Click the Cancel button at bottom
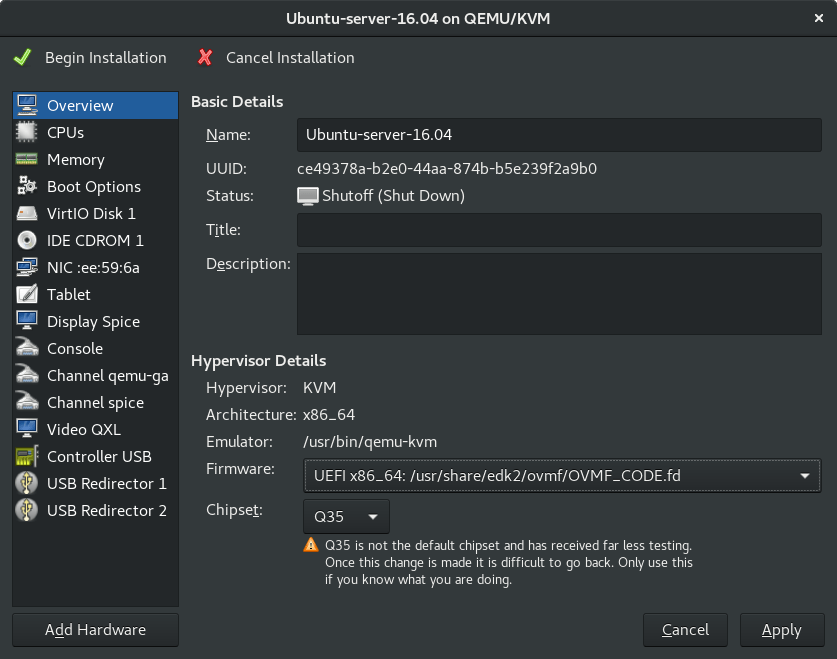837x659 pixels. pyautogui.click(x=685, y=630)
